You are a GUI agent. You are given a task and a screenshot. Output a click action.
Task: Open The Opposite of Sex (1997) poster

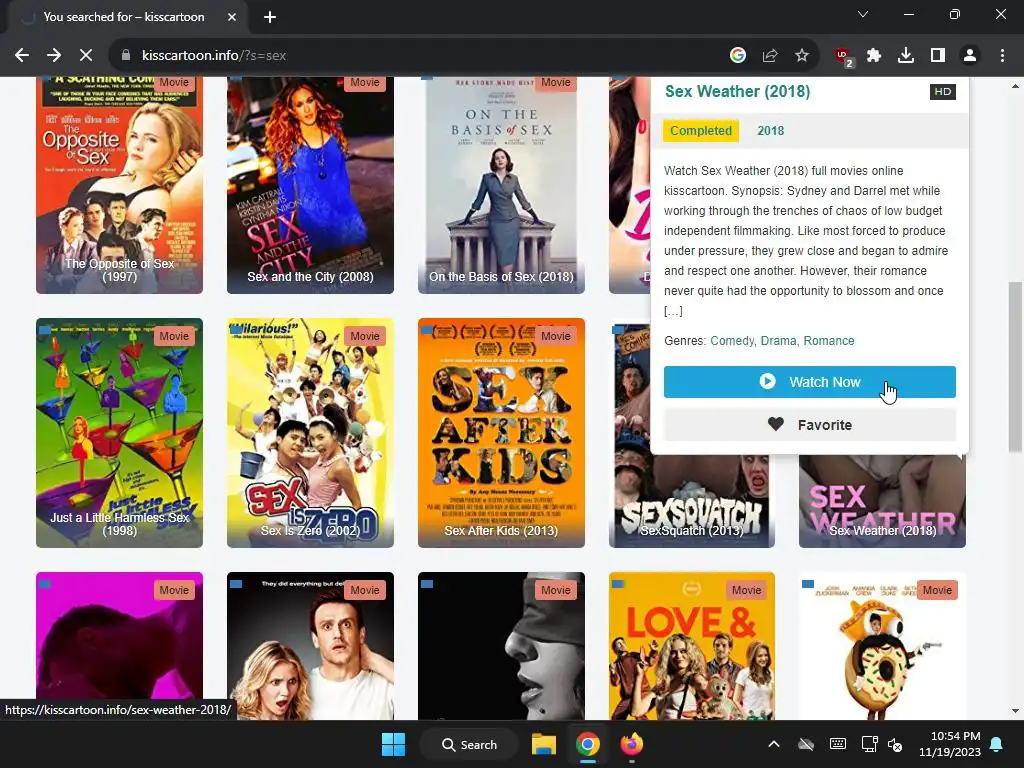tap(120, 185)
